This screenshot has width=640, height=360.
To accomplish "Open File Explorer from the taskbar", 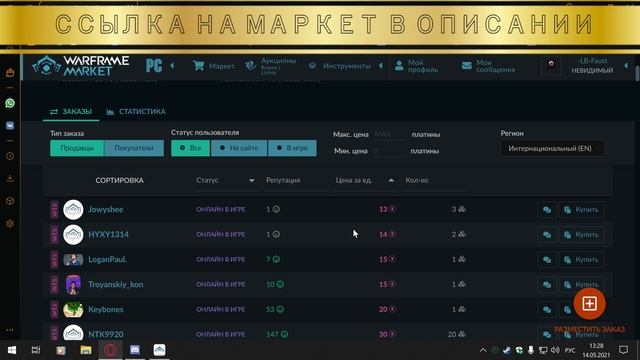I will point(86,350).
